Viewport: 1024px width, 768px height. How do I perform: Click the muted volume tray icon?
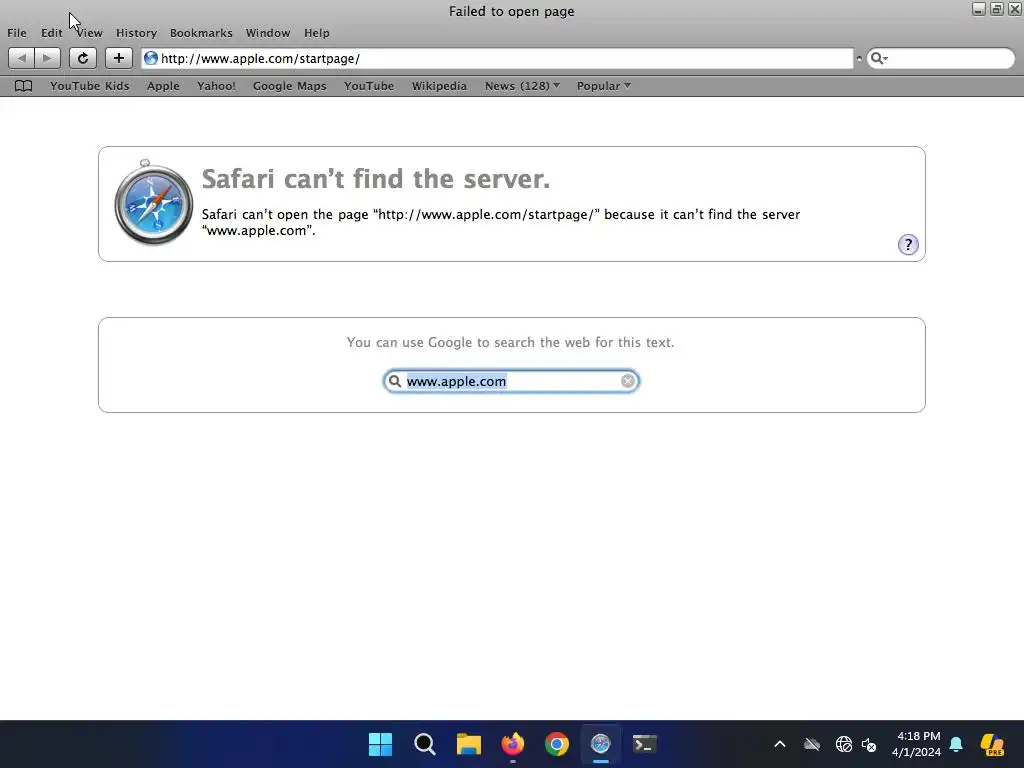(869, 744)
